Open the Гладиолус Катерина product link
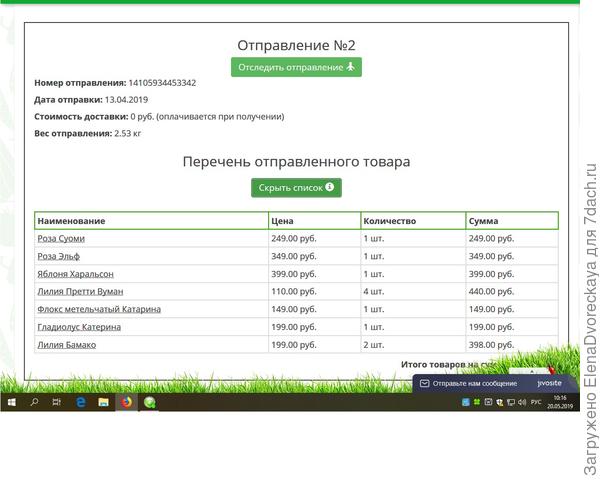 pyautogui.click(x=79, y=327)
